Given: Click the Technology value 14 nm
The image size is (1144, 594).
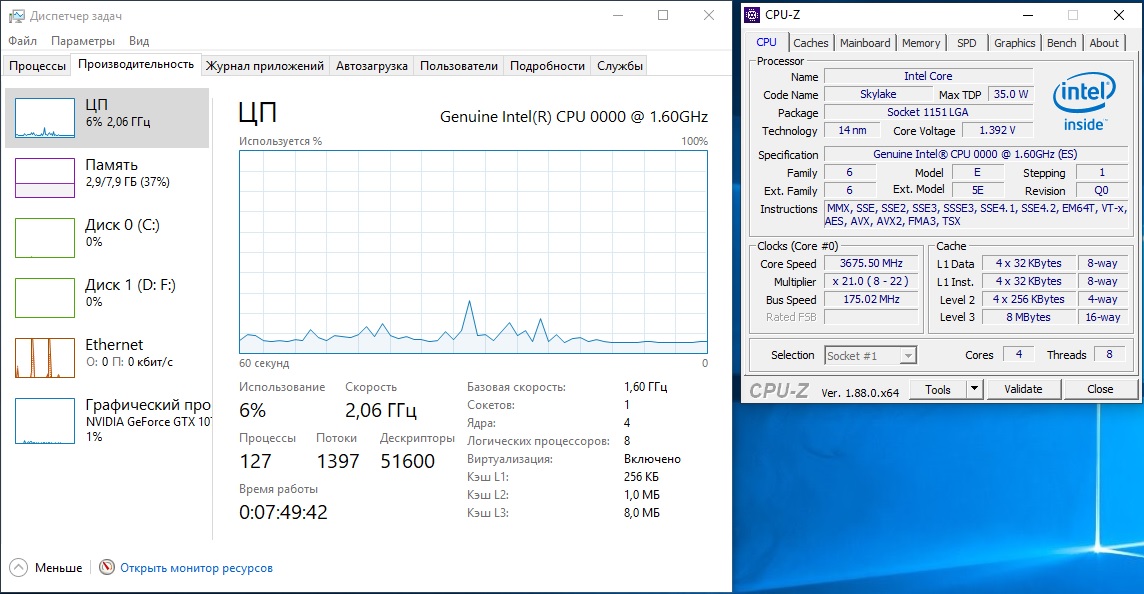Looking at the screenshot, I should [852, 131].
